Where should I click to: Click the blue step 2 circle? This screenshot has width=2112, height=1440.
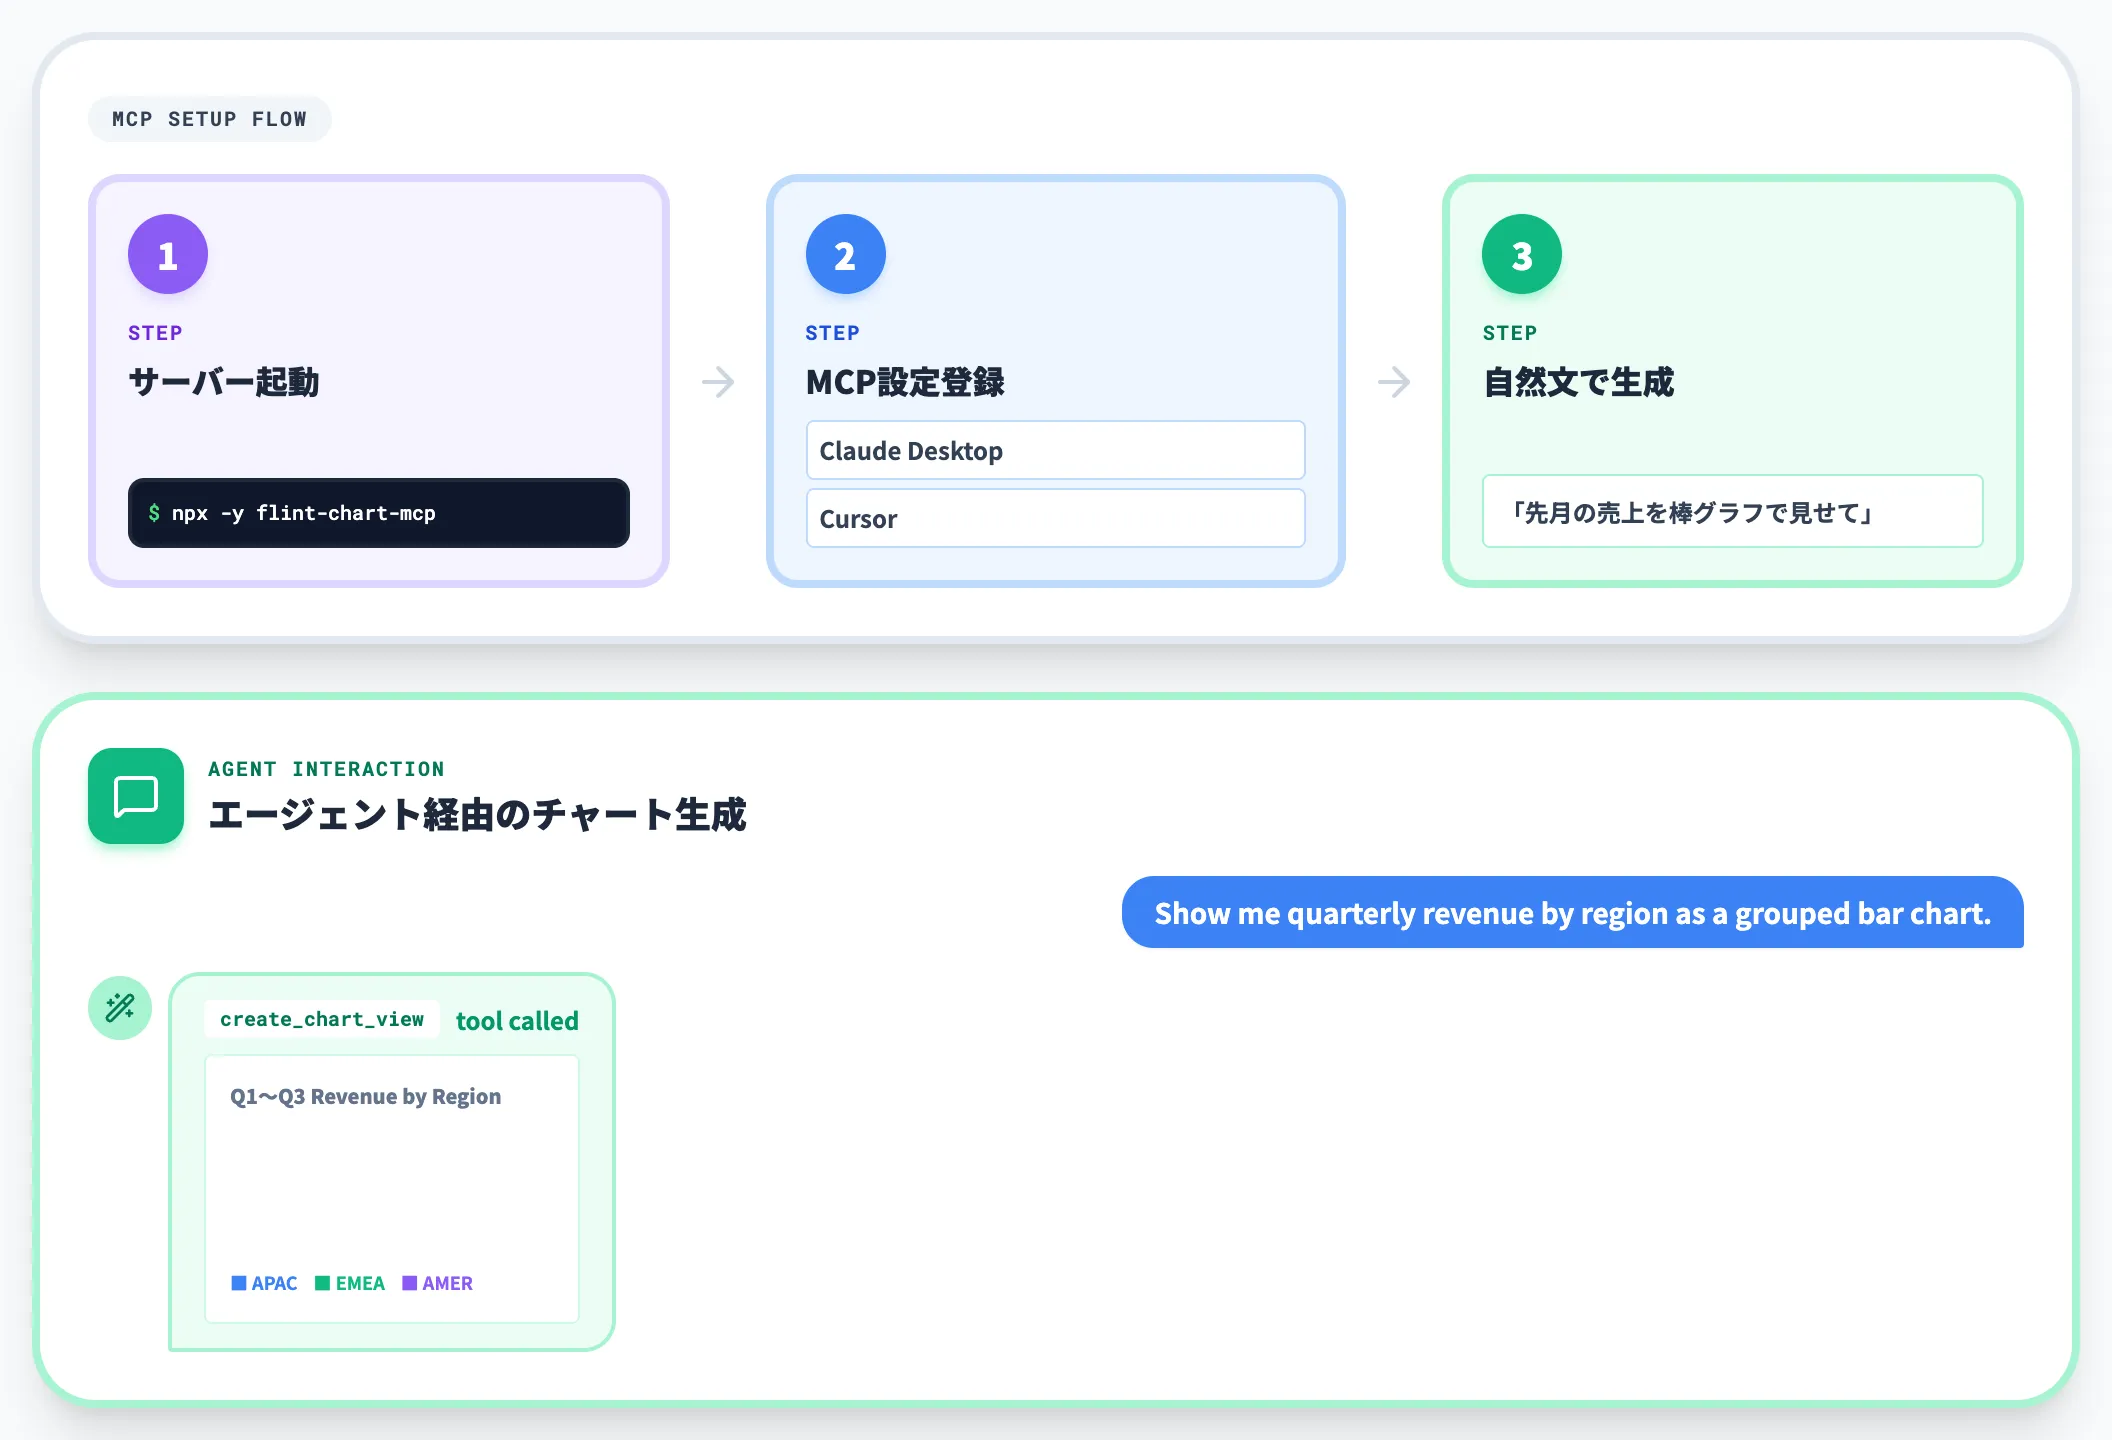tap(846, 254)
